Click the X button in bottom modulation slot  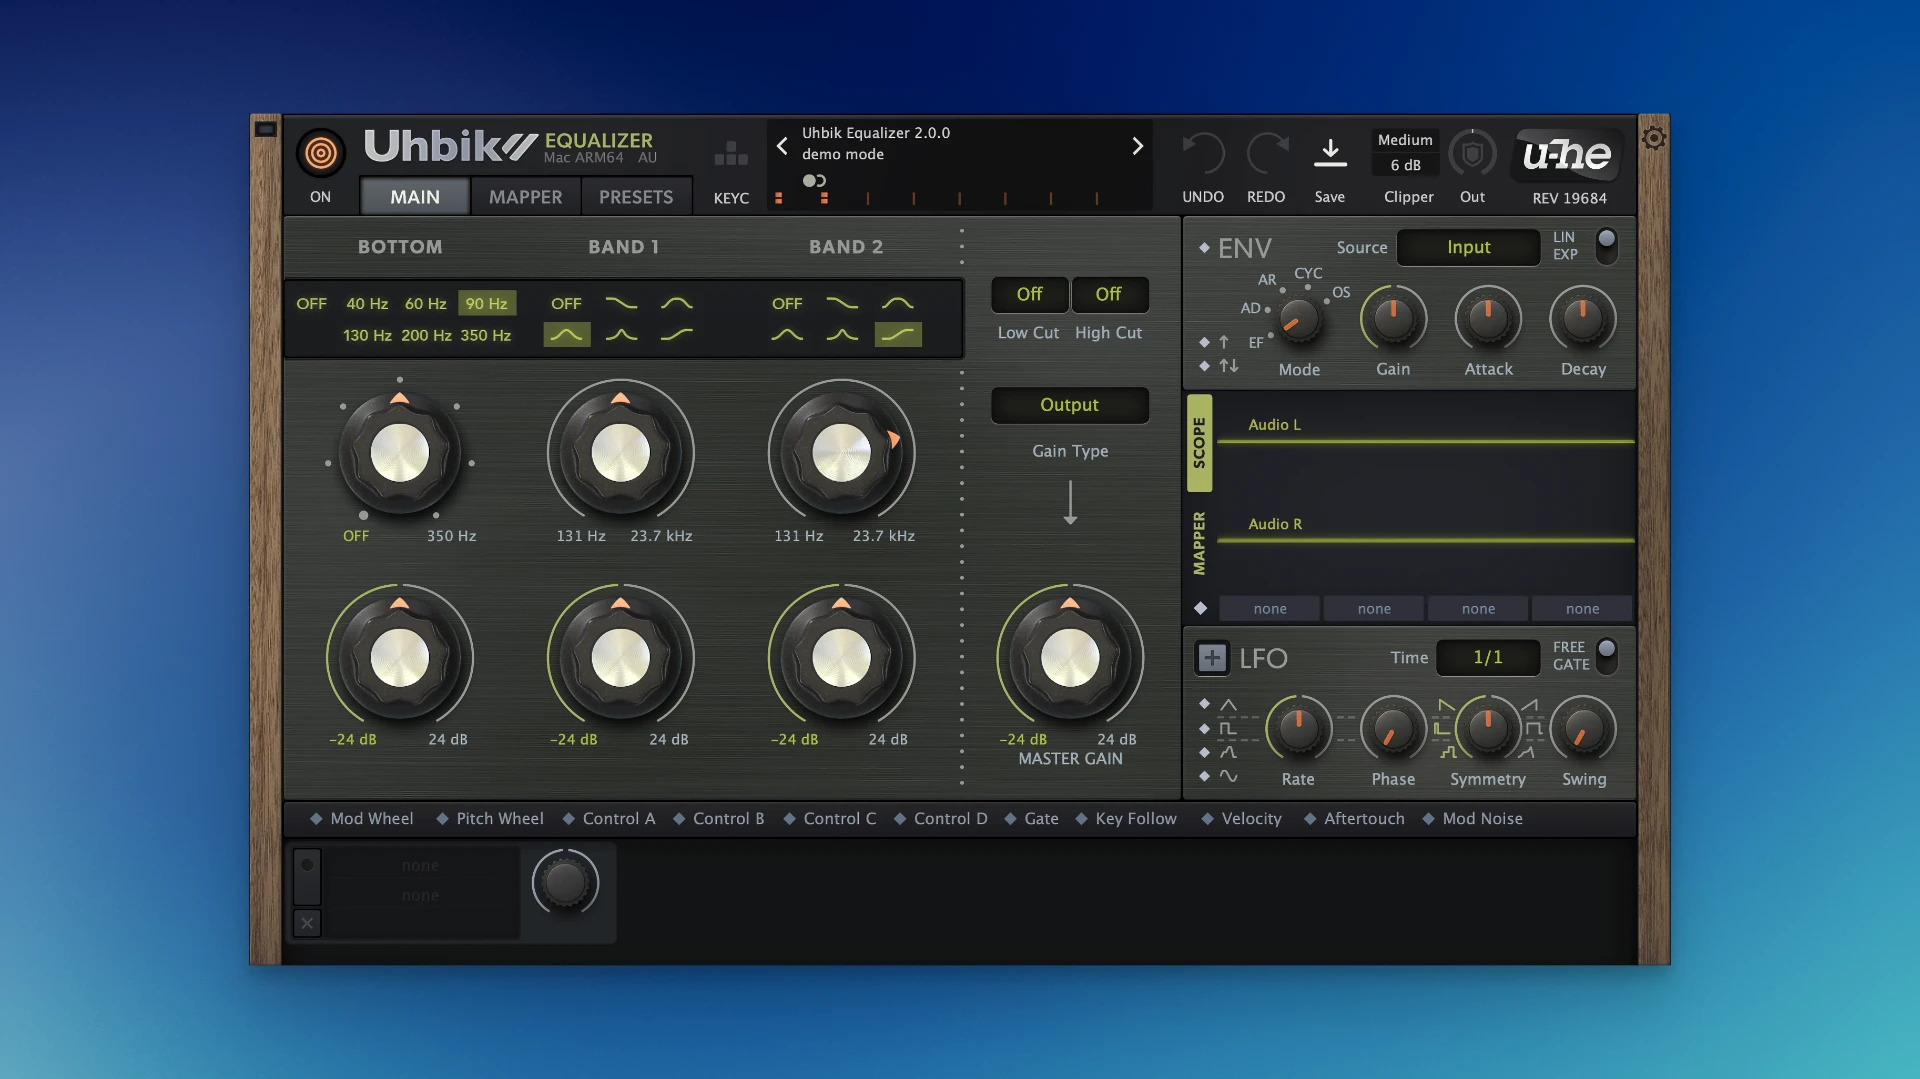(x=307, y=923)
